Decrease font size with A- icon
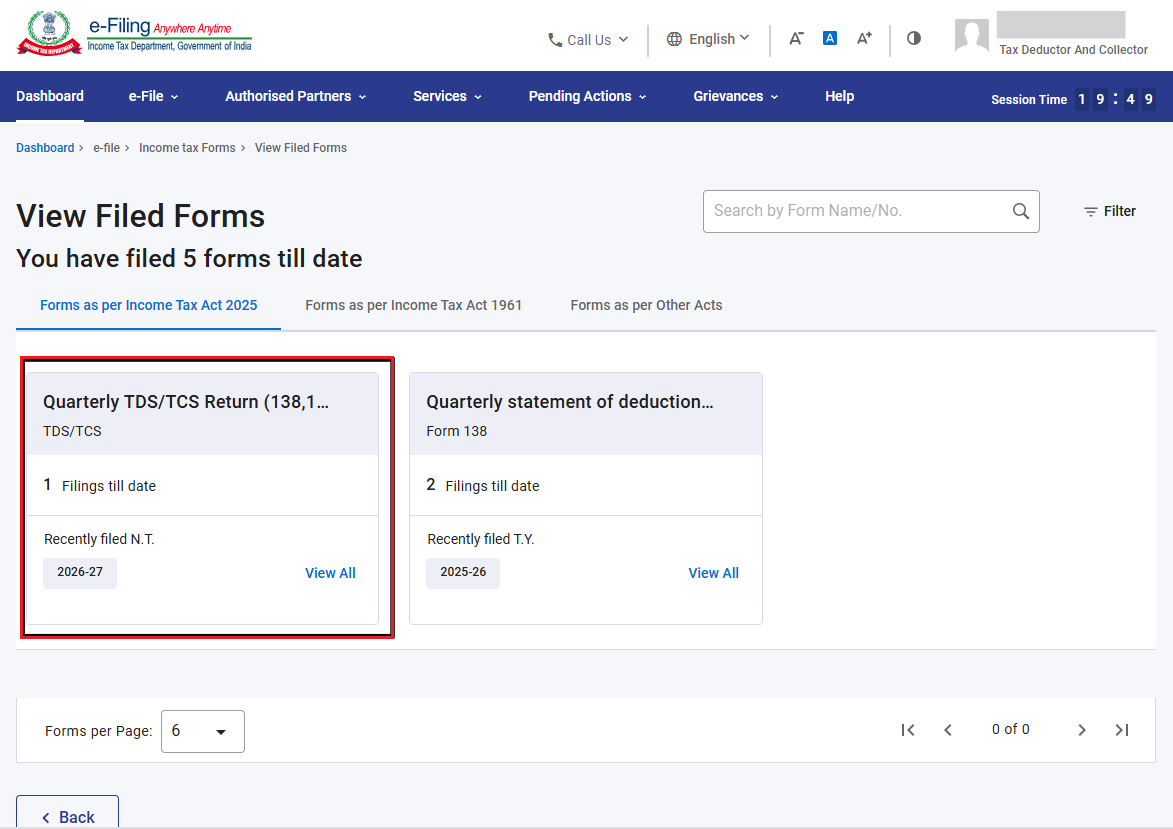 click(x=796, y=38)
